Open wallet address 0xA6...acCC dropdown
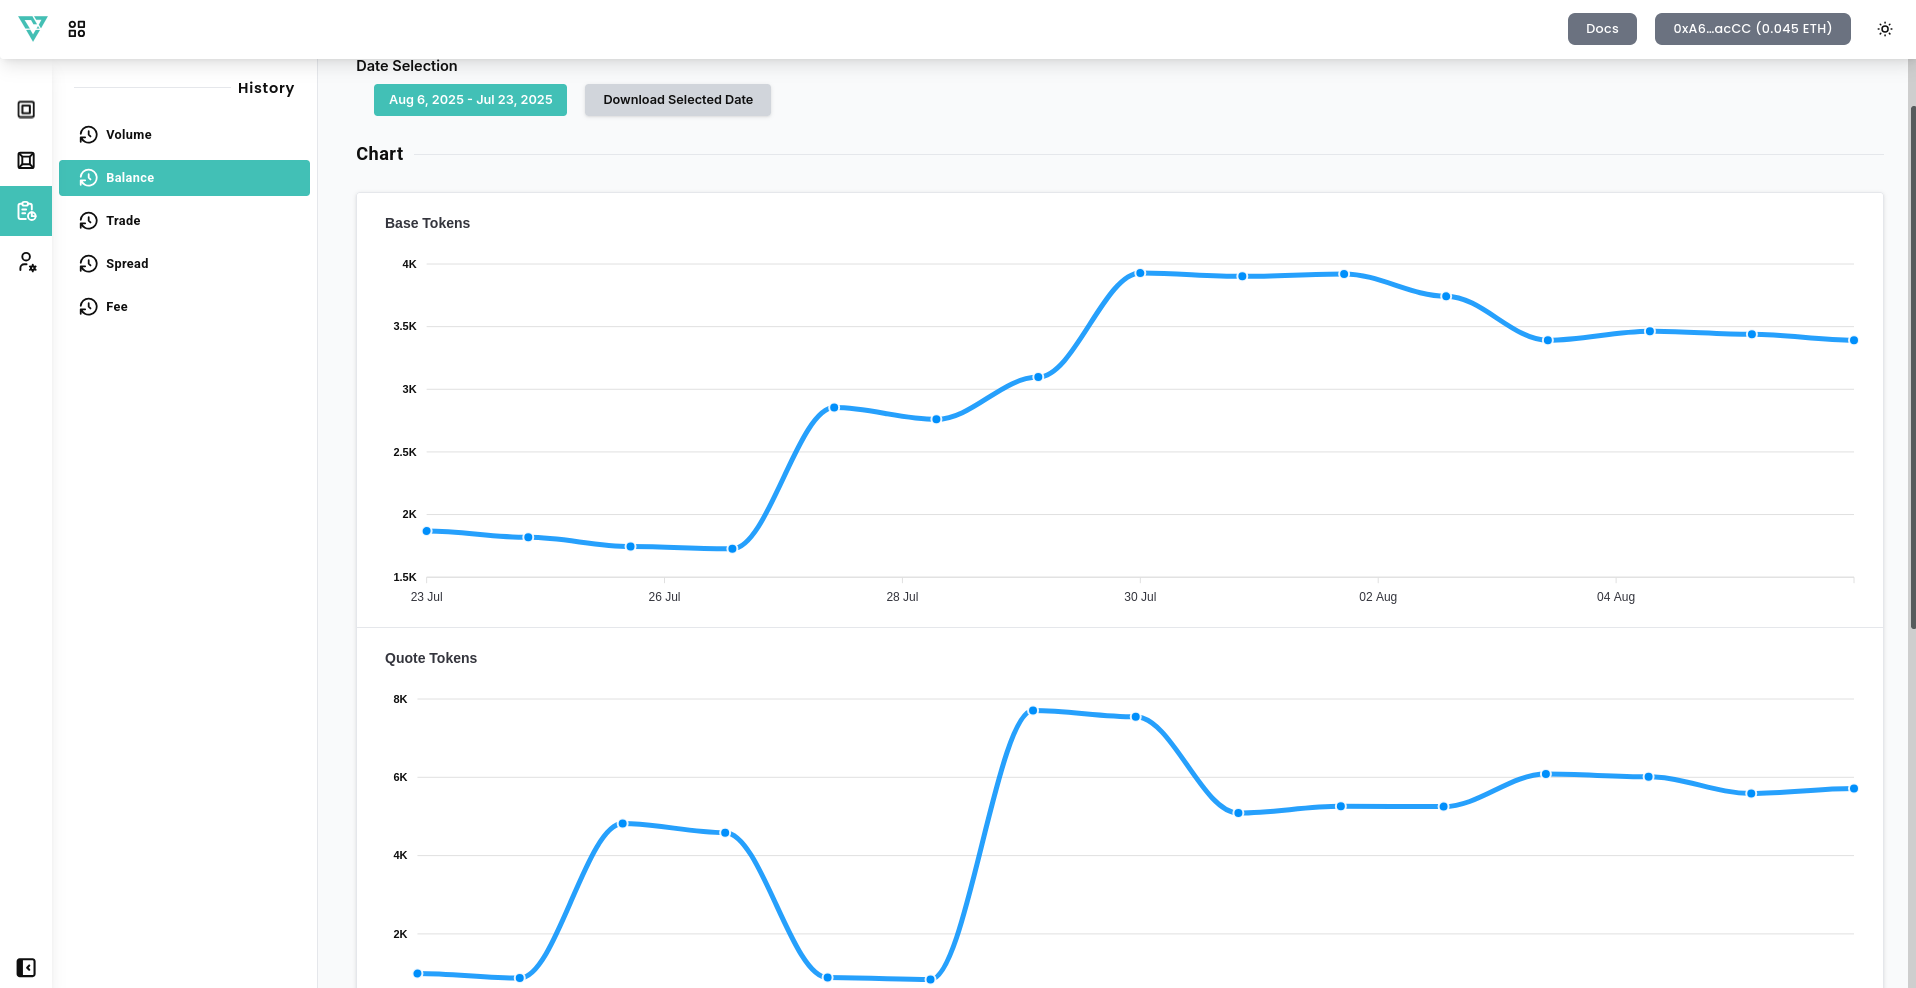 point(1752,29)
